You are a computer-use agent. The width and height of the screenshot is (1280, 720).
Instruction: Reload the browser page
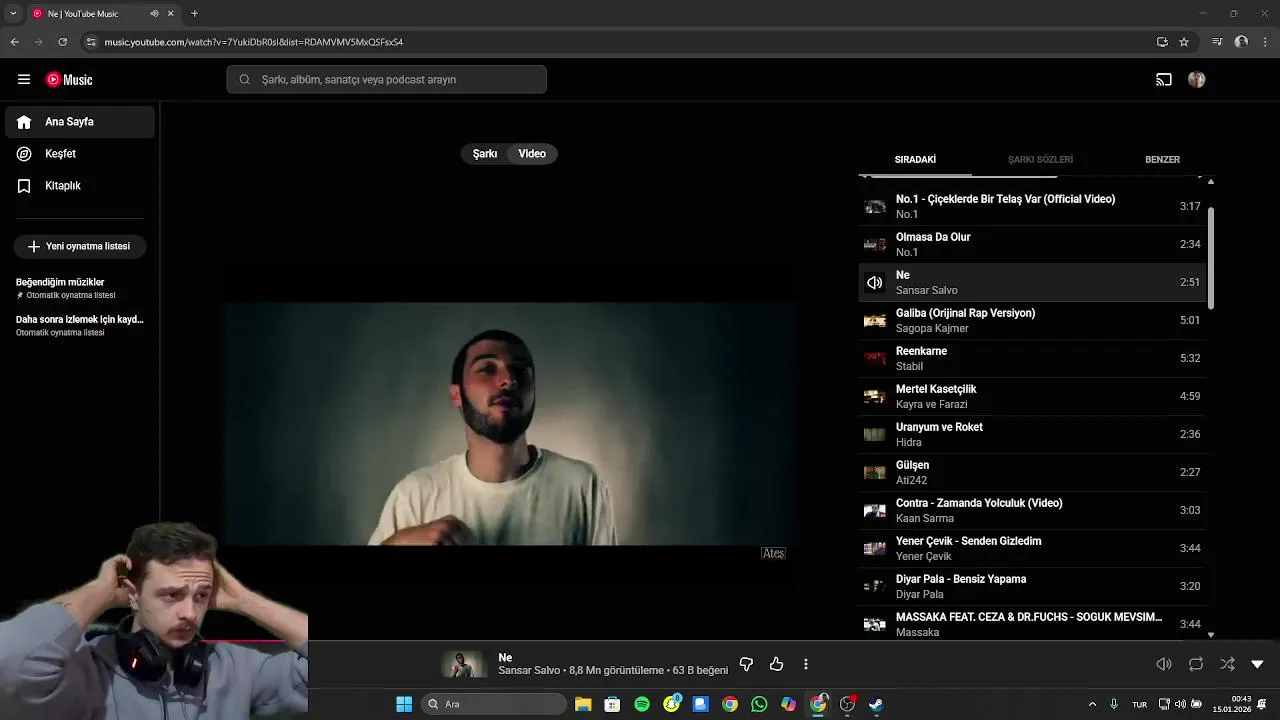click(63, 42)
